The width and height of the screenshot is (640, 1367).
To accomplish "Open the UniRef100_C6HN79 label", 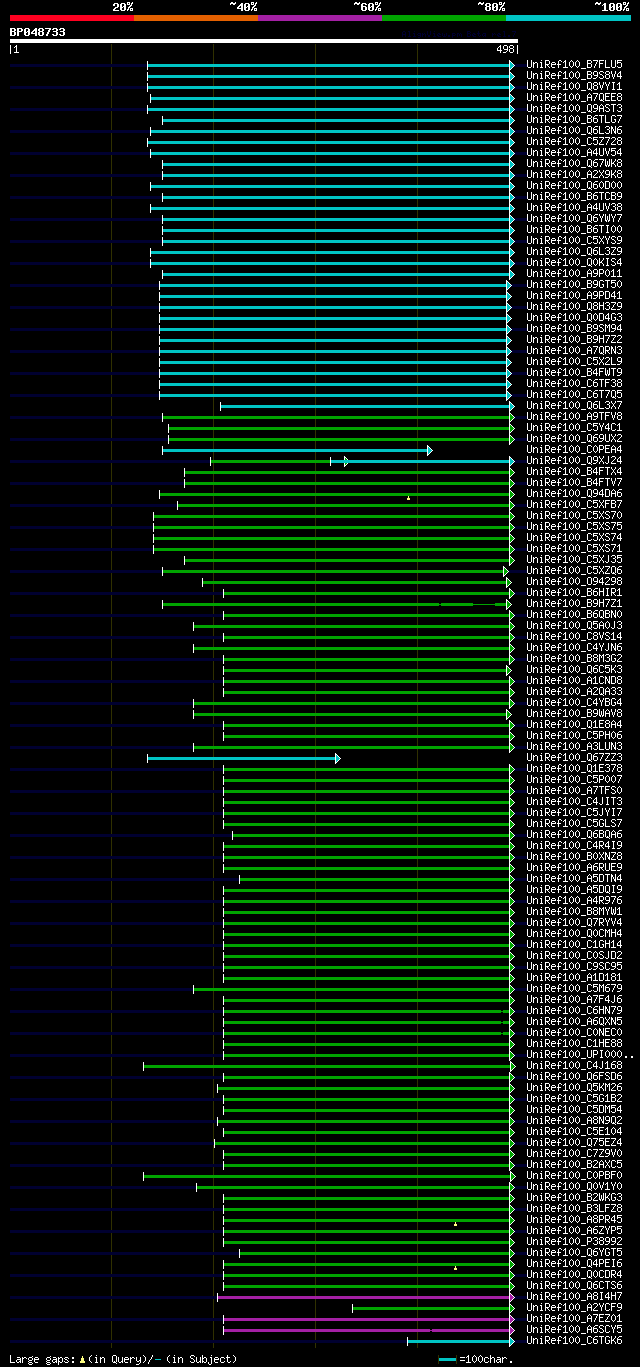I will coord(574,1011).
